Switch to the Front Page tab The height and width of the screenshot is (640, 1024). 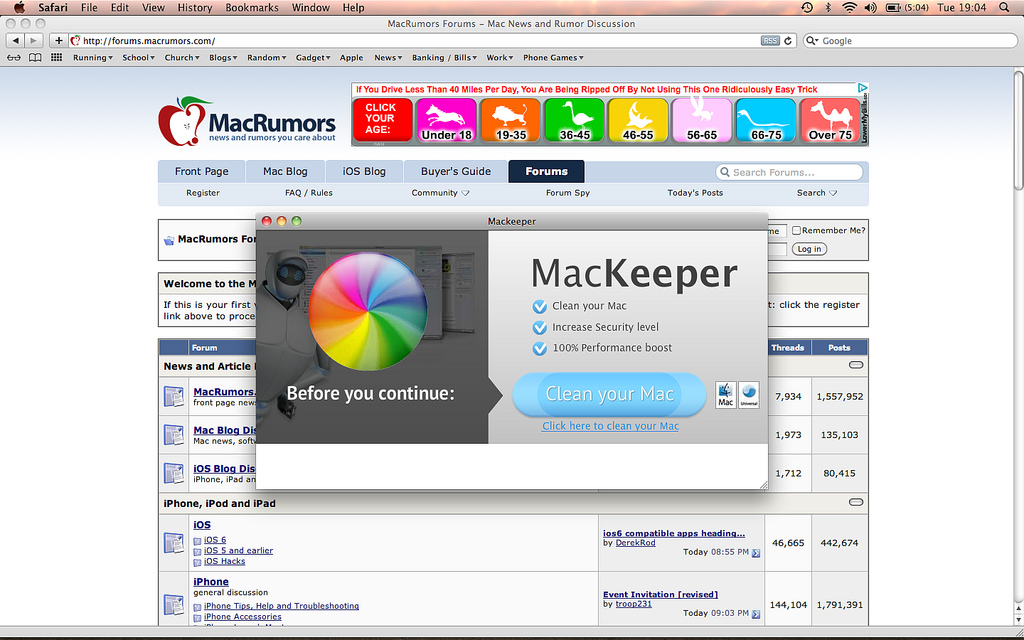coord(201,171)
